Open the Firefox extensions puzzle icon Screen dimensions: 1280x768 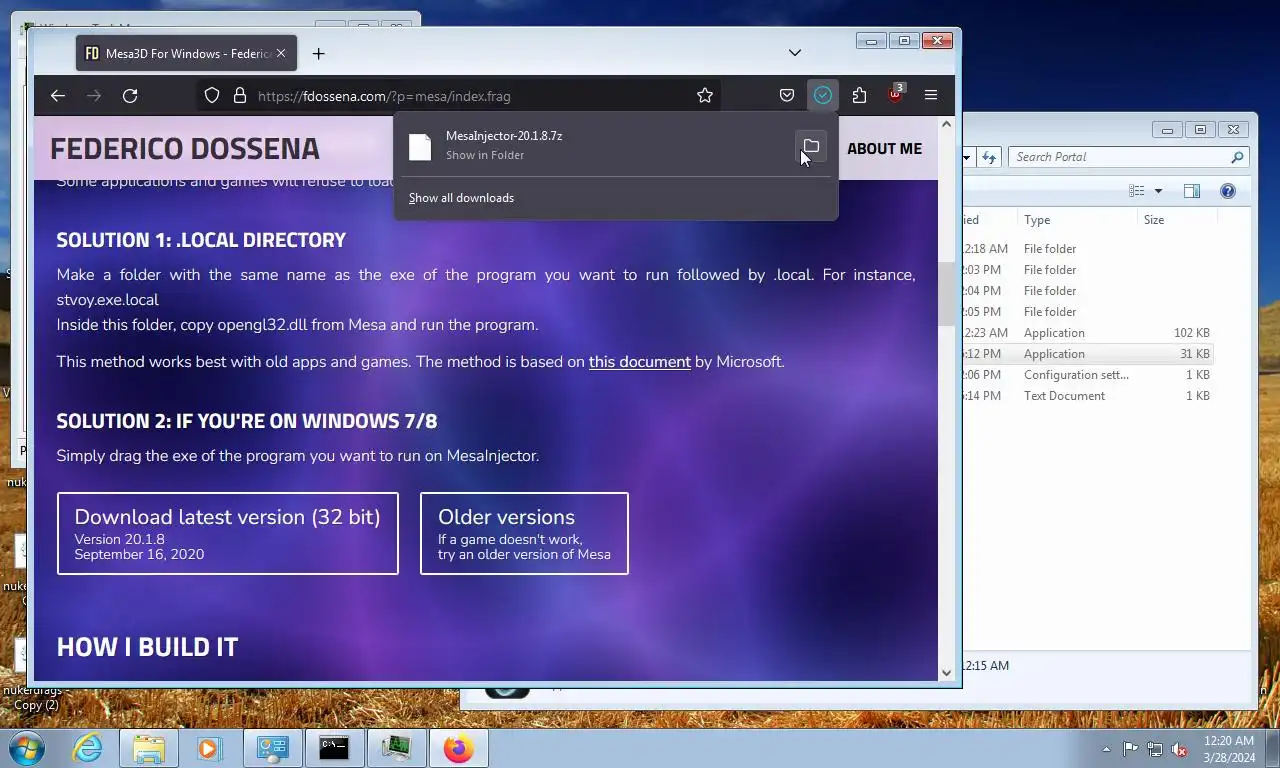[859, 96]
